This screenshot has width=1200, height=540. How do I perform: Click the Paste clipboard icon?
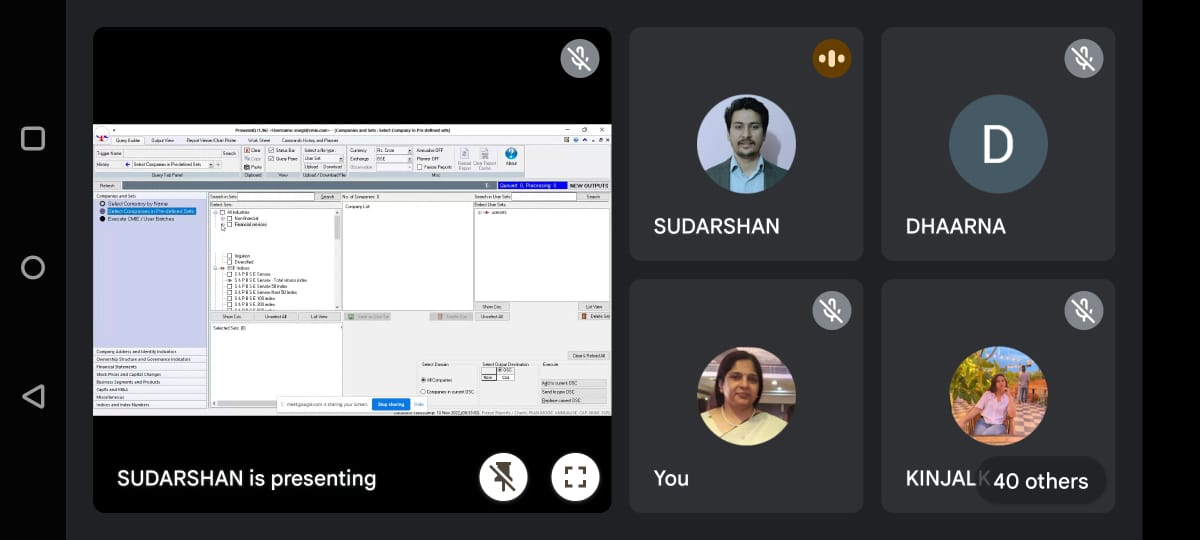coord(248,167)
